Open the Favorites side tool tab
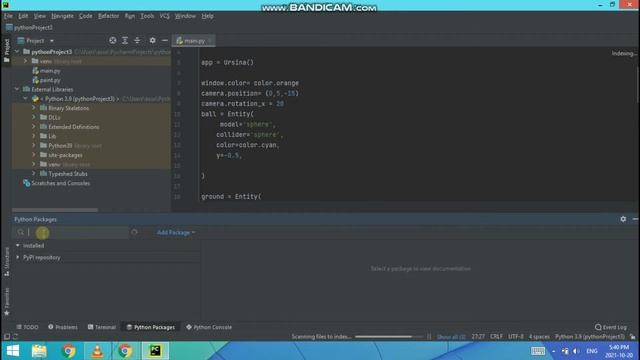This screenshot has height=360, width=640. pos(6,301)
